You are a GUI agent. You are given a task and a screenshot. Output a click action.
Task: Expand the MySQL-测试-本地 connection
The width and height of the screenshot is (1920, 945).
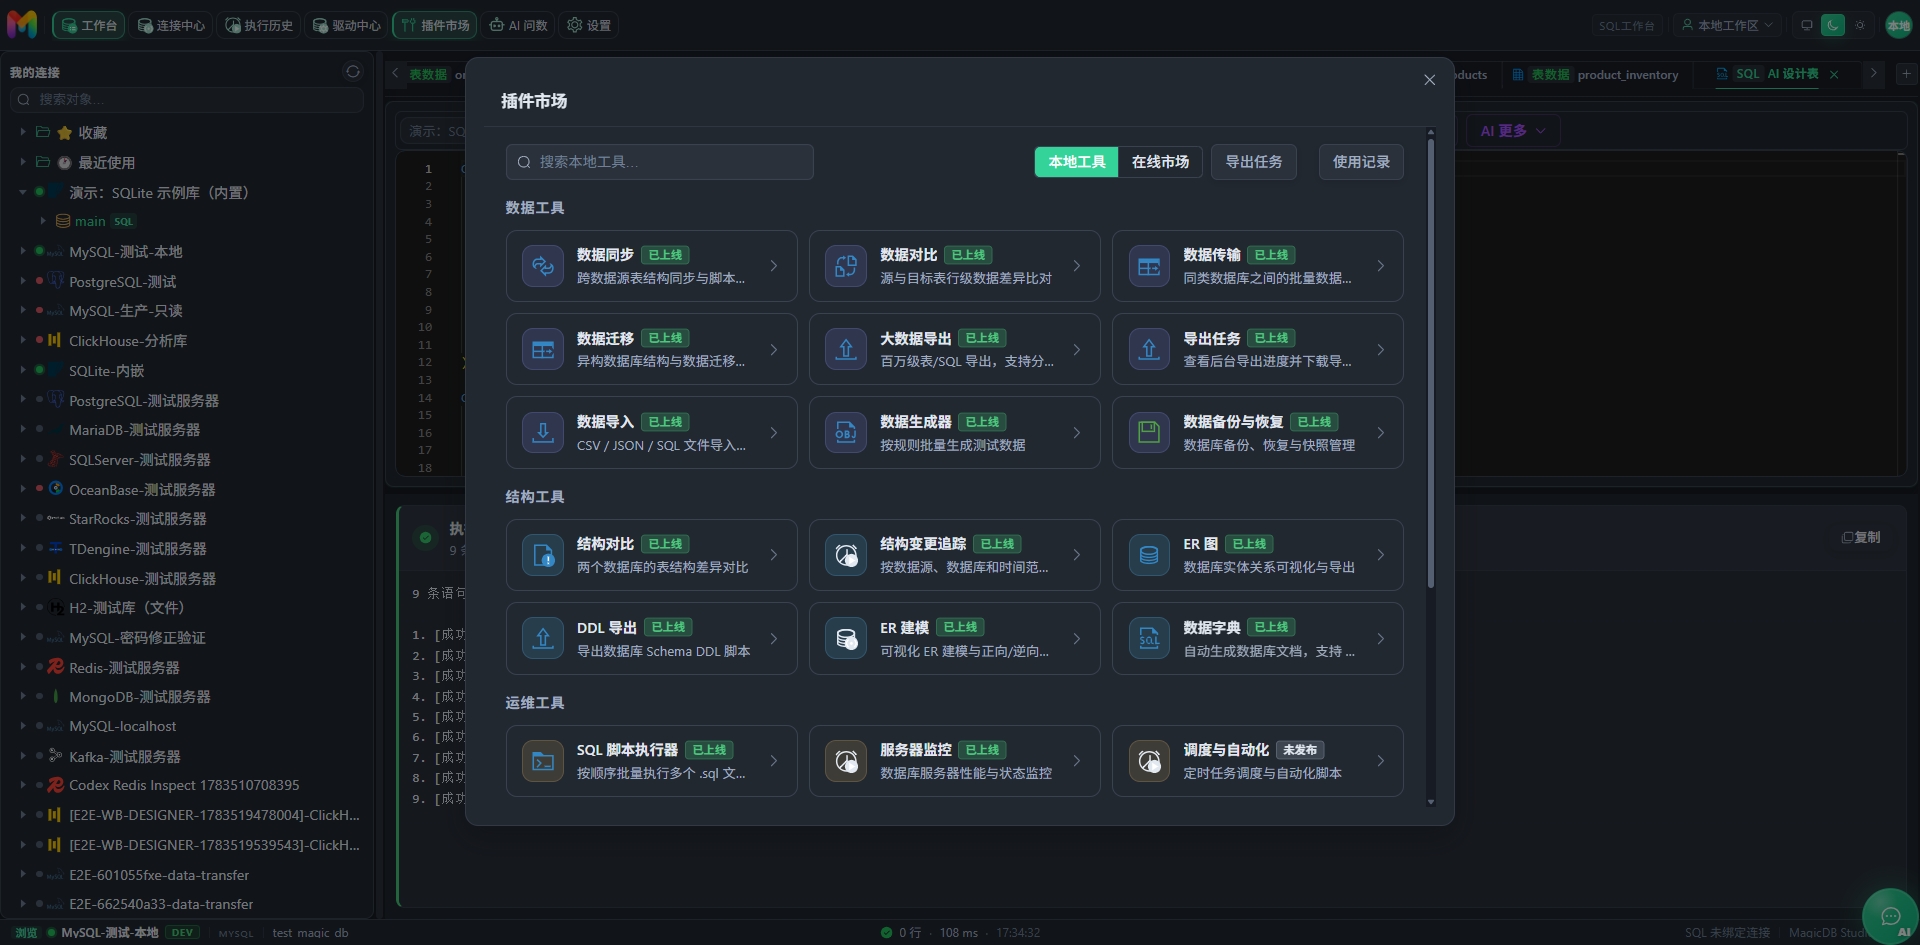coord(22,251)
